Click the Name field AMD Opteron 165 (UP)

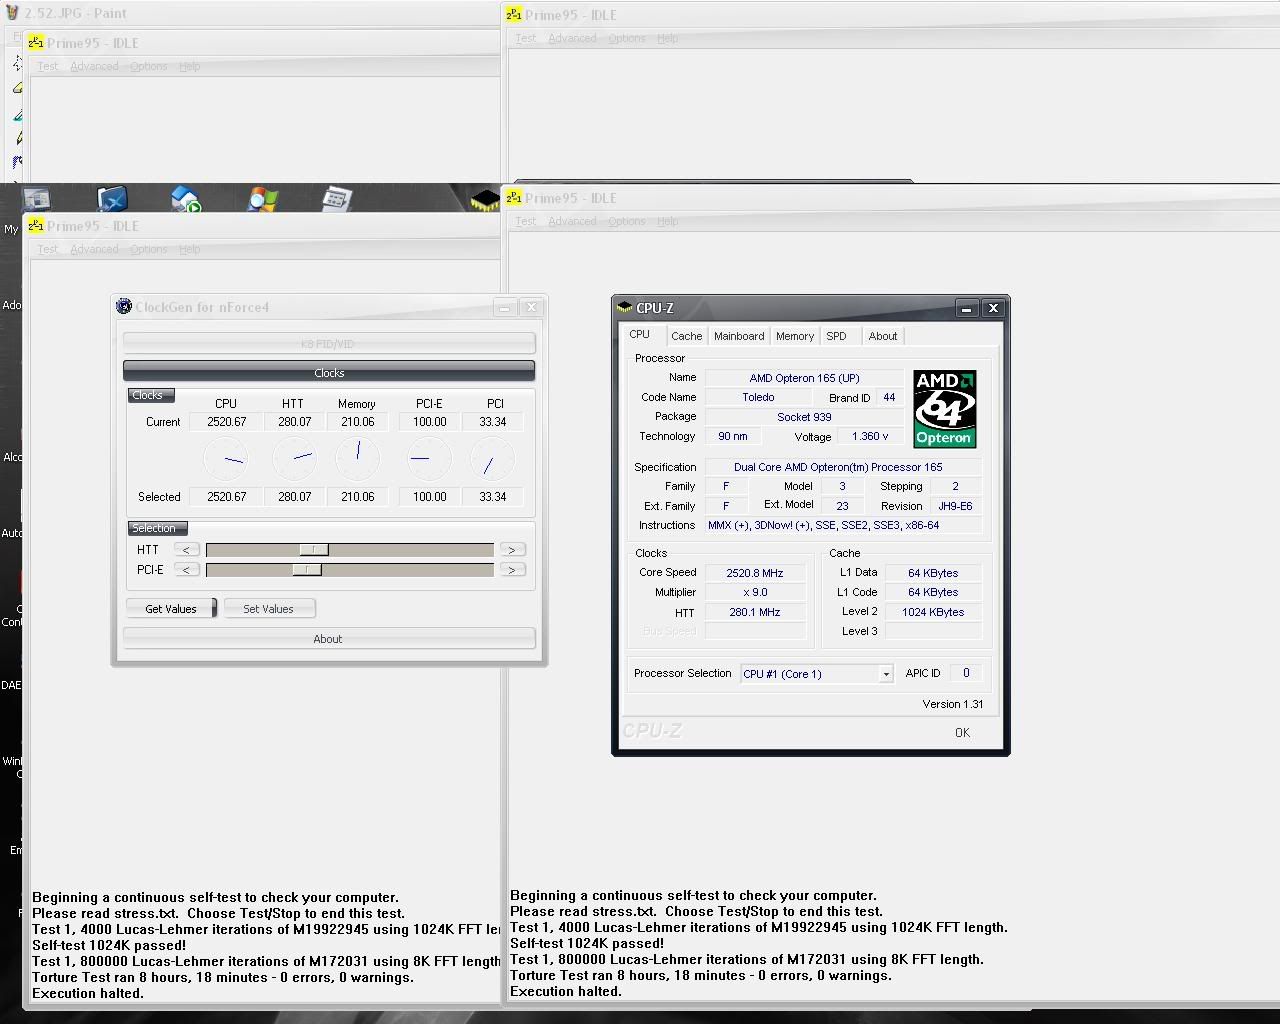(x=805, y=378)
